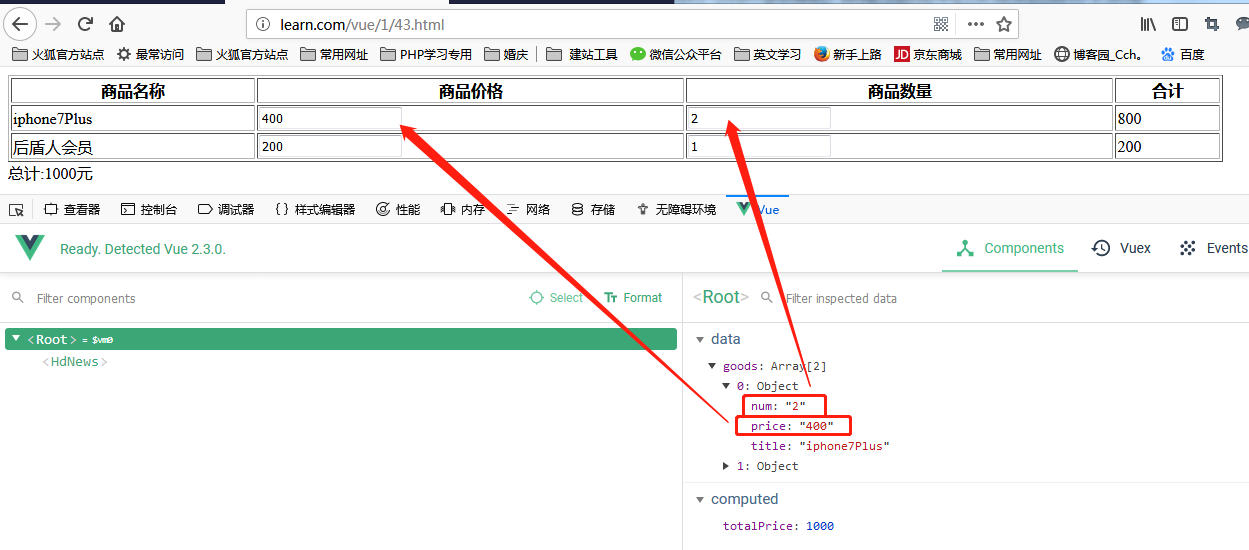This screenshot has height=550, width=1249.
Task: Switch to the 控制台 console tab
Action: (x=149, y=209)
